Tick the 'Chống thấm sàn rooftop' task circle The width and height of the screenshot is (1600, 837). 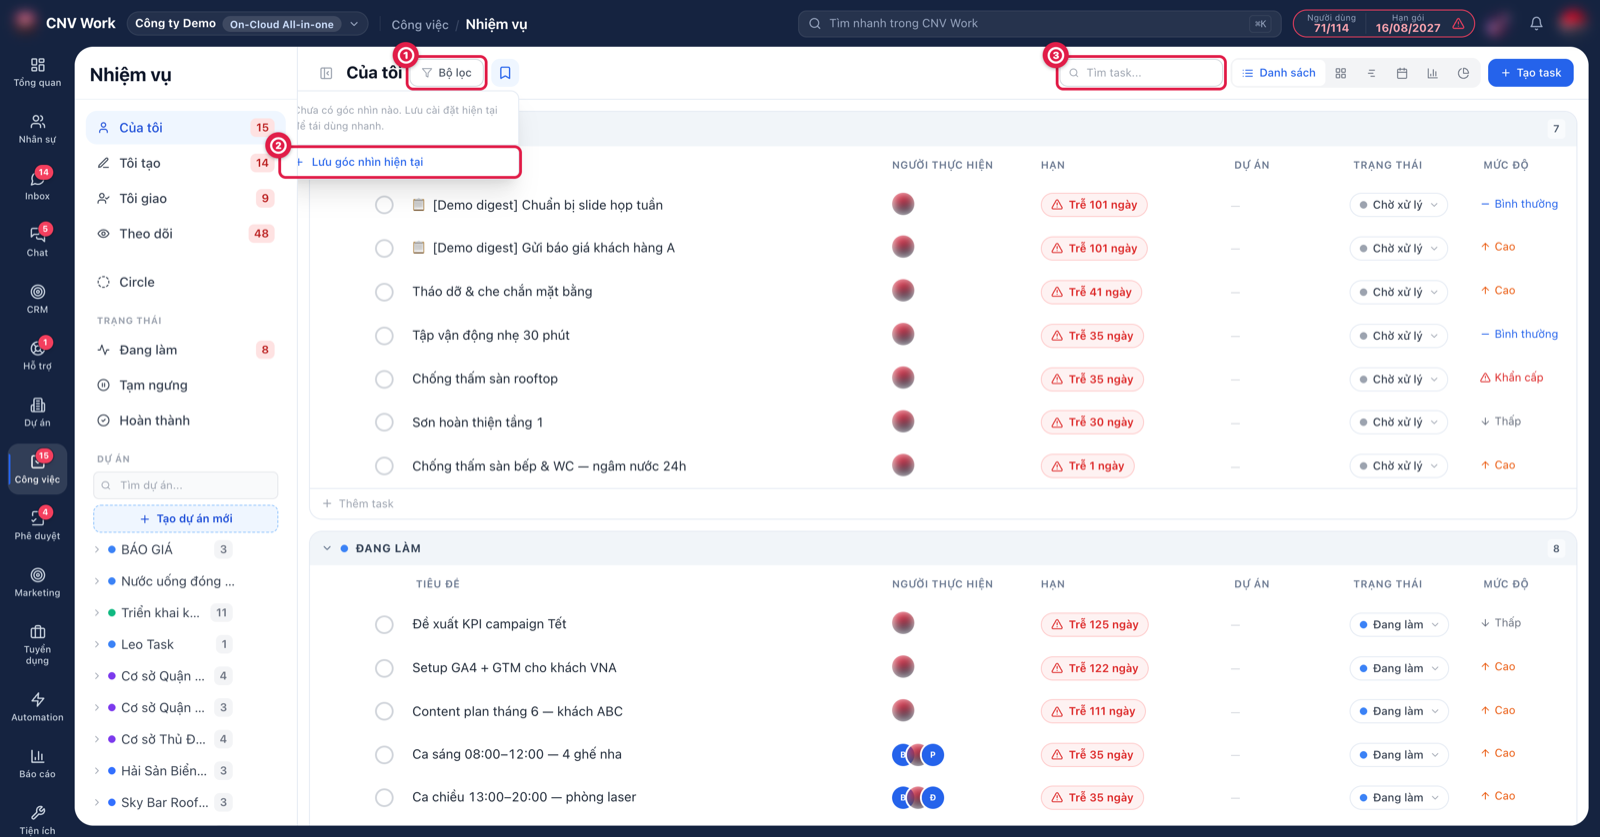pos(384,379)
